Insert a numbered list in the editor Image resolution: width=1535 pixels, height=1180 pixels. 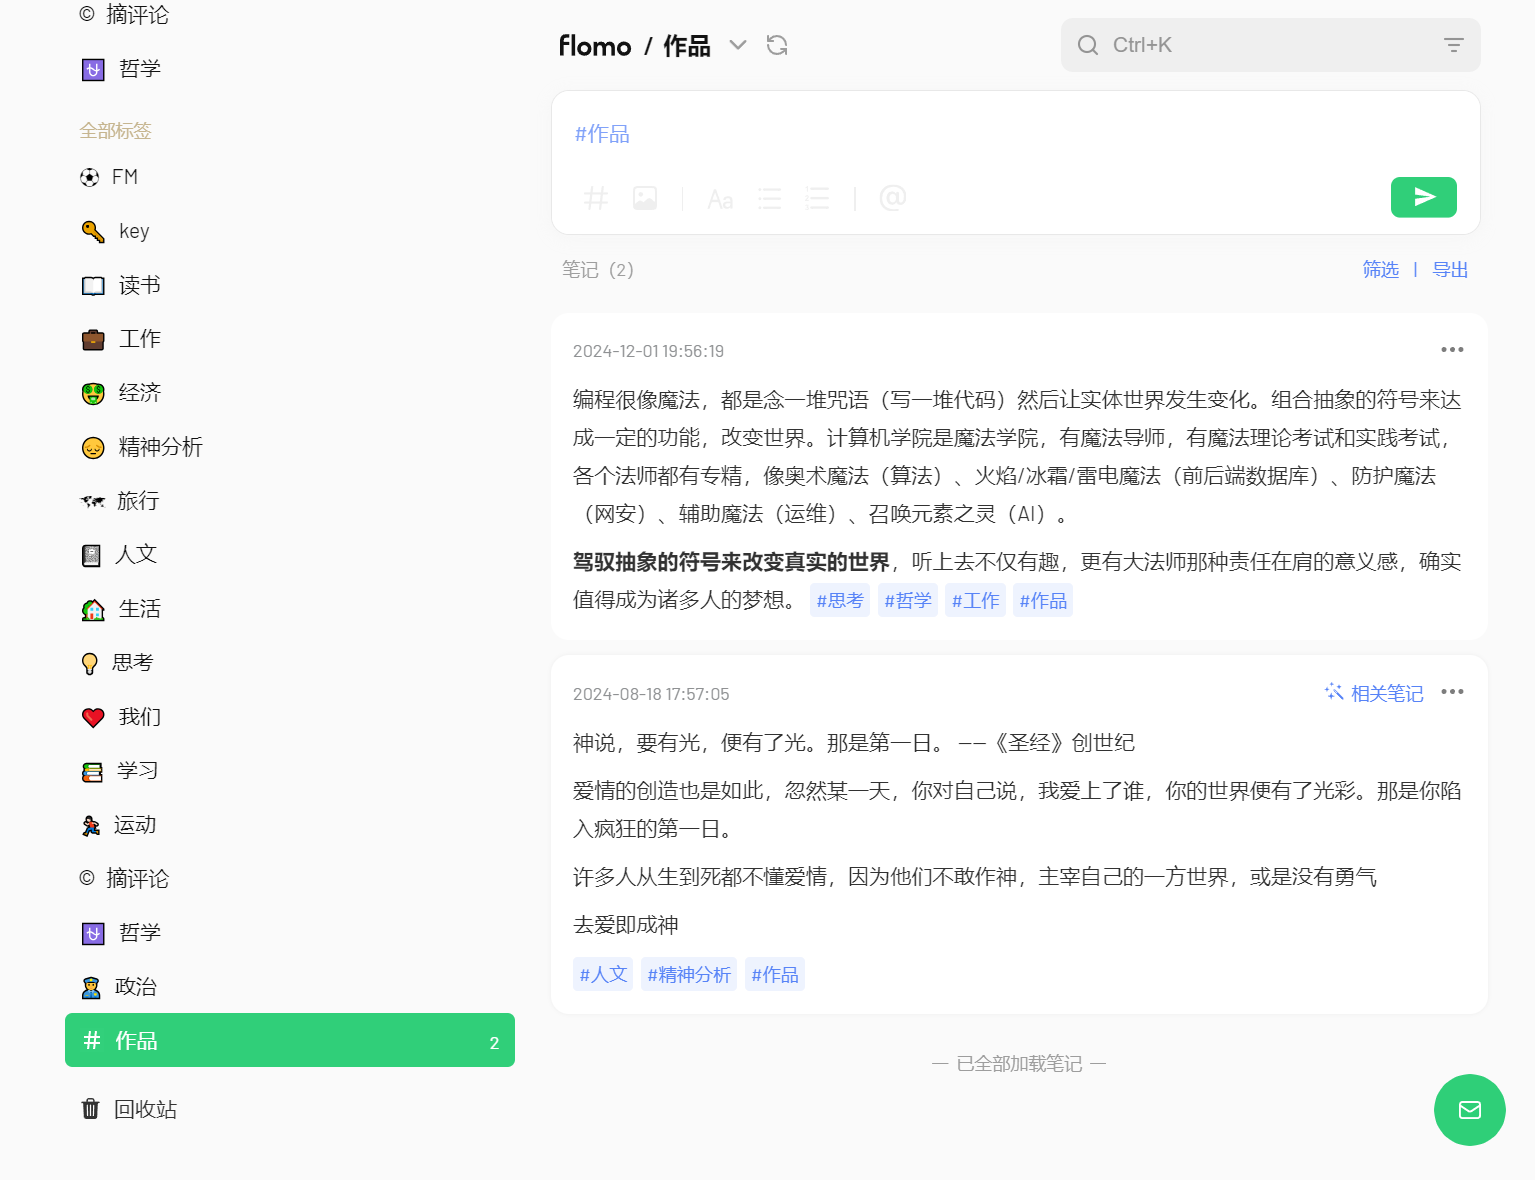pyautogui.click(x=818, y=198)
